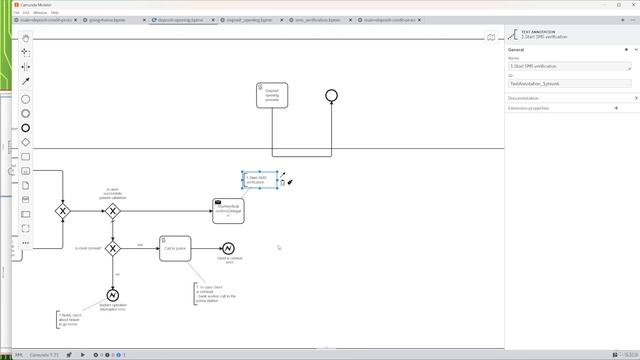Select the police station text annotation

coord(215,293)
